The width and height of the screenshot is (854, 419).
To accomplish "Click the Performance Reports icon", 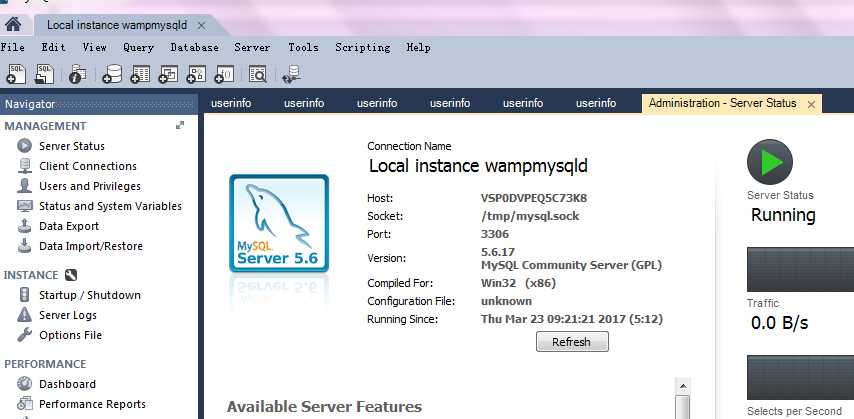I will [25, 404].
